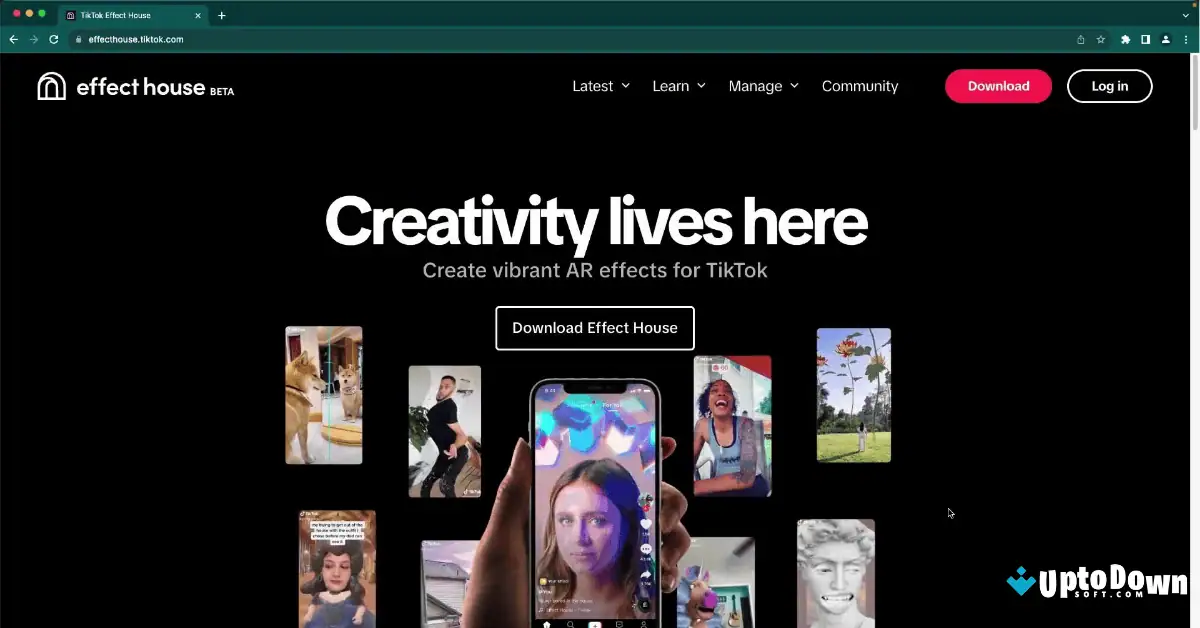Select the TikTok Effect House tab
1200x628 pixels.
(131, 15)
